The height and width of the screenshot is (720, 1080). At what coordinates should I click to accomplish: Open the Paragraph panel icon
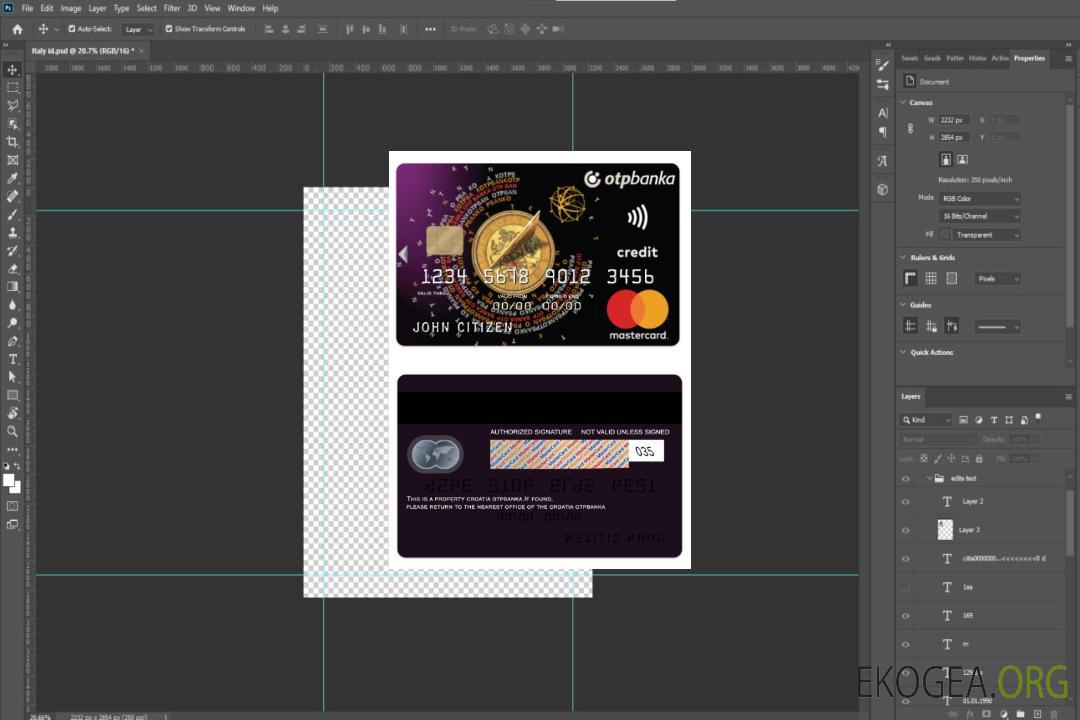[883, 132]
